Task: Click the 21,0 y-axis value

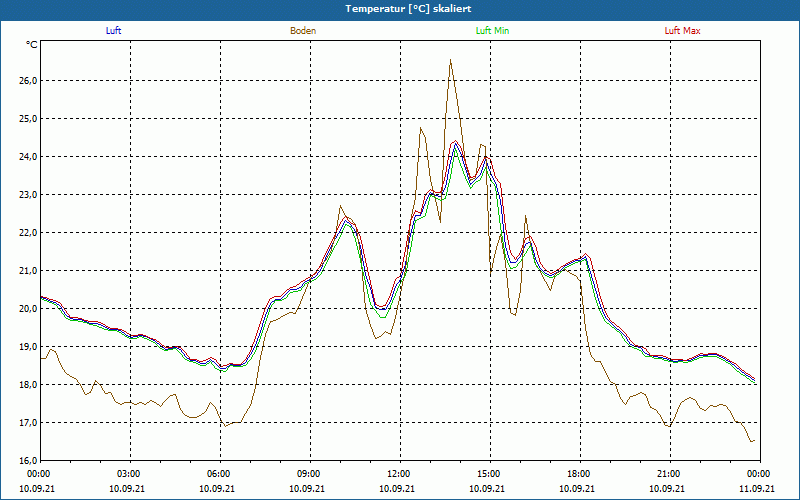Action: [28, 270]
